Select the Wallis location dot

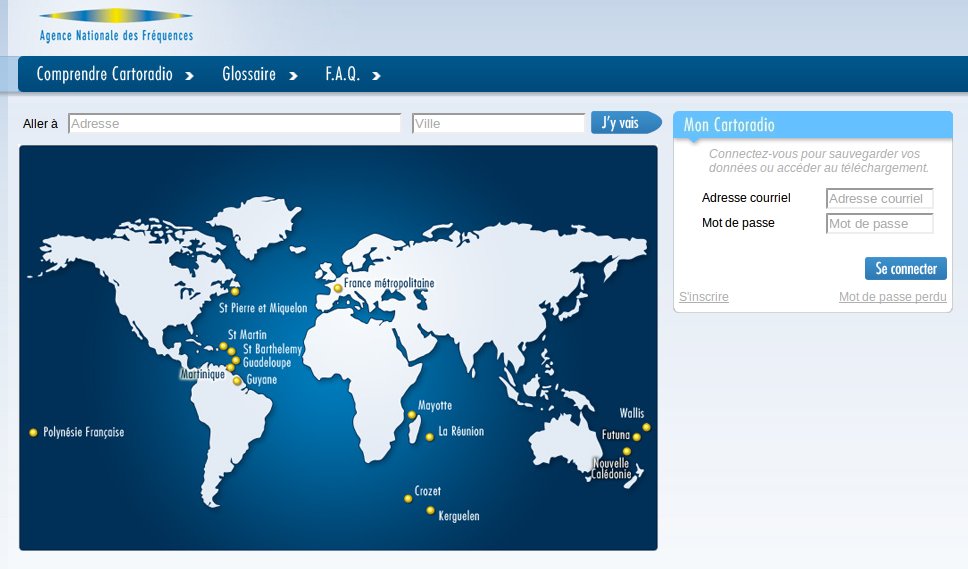pyautogui.click(x=646, y=427)
